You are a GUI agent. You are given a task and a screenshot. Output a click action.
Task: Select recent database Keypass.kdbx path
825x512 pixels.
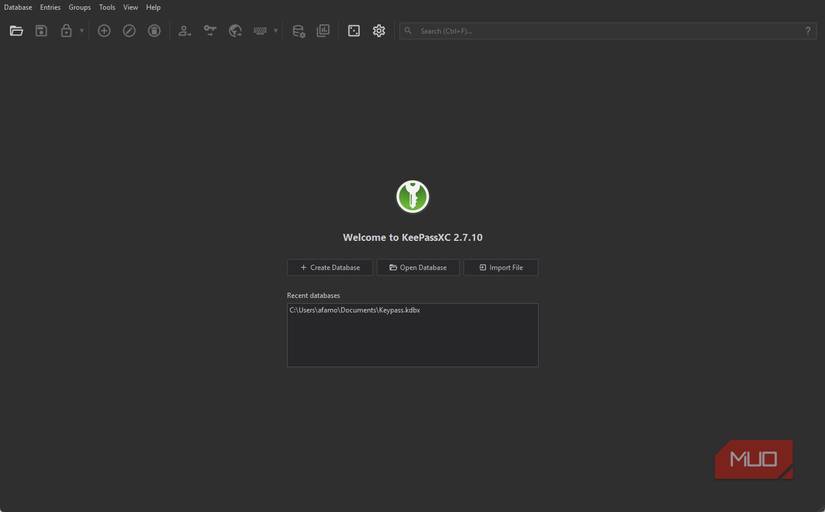click(355, 310)
